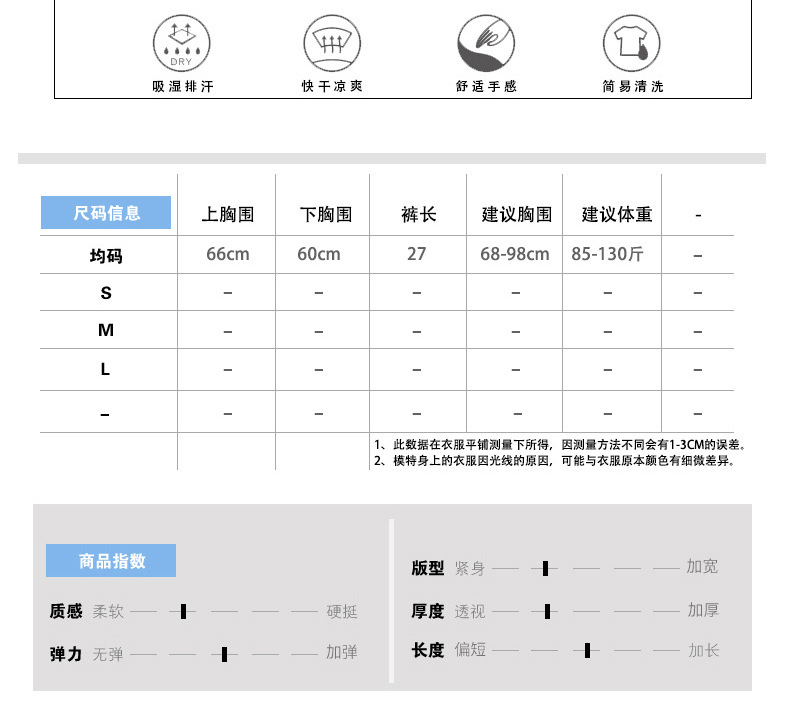The height and width of the screenshot is (706, 790).
Task: Select the 舒适手感 label
Action: [486, 86]
